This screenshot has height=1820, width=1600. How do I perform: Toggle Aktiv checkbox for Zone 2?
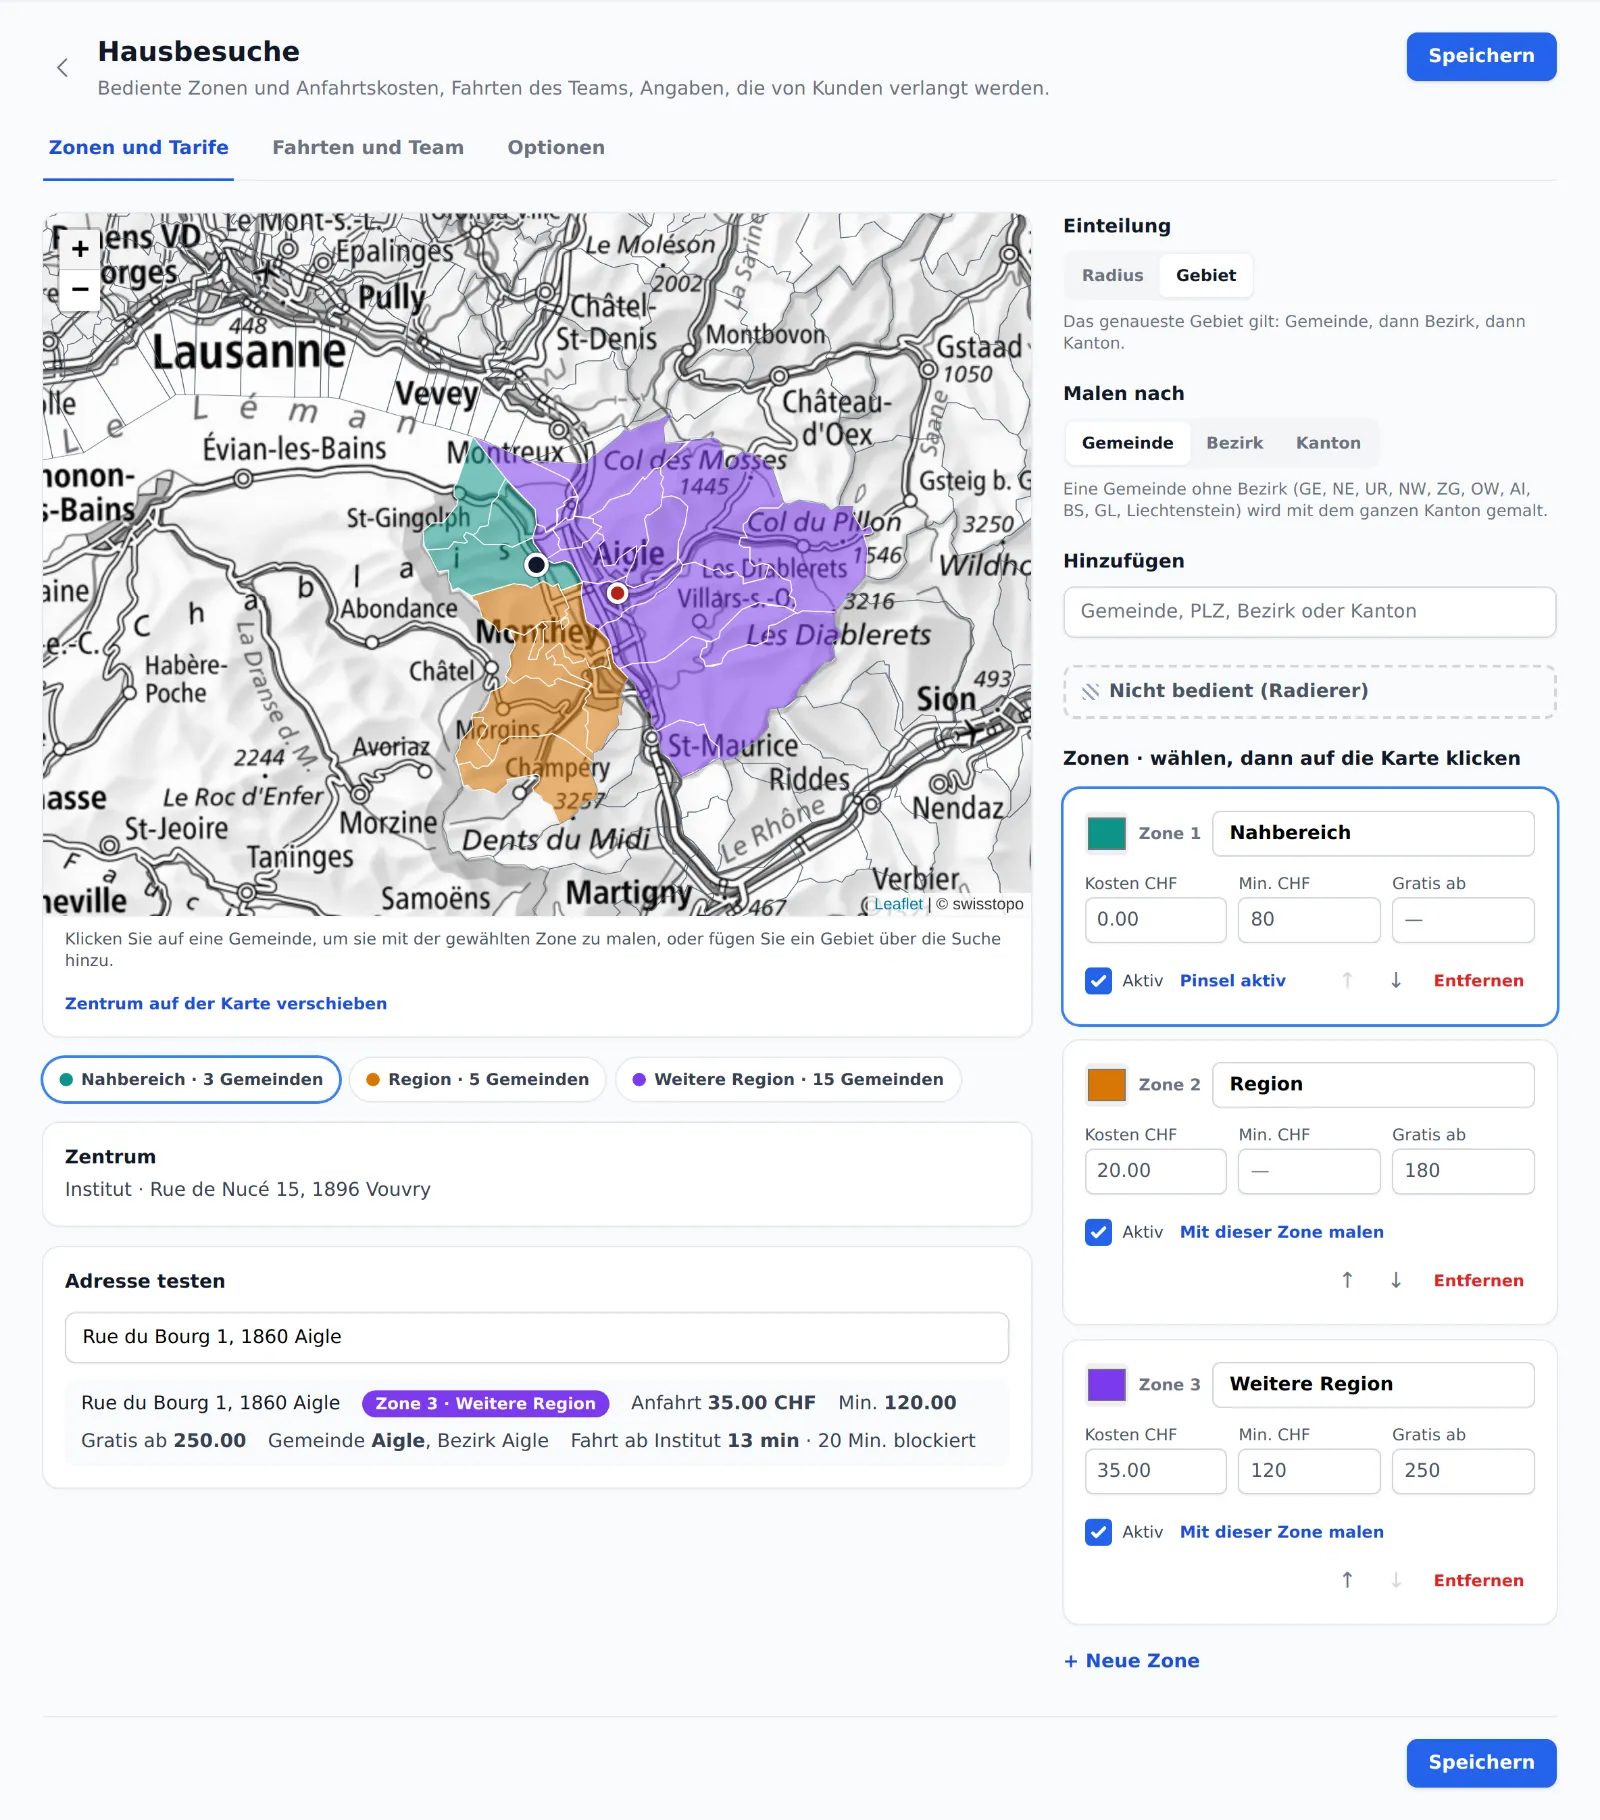pyautogui.click(x=1098, y=1232)
